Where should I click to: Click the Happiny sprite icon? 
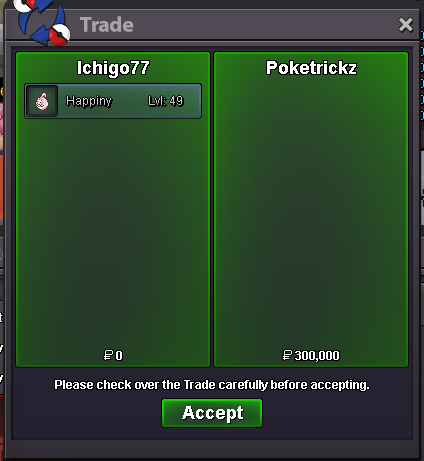coord(42,101)
